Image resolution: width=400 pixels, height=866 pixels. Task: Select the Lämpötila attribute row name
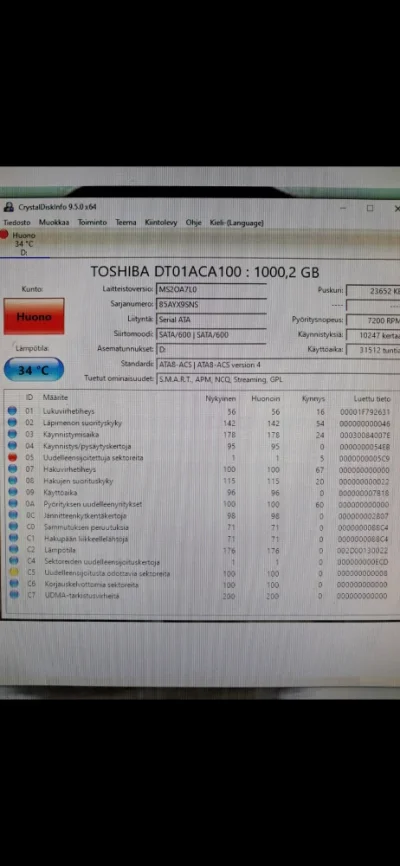pyautogui.click(x=60, y=550)
